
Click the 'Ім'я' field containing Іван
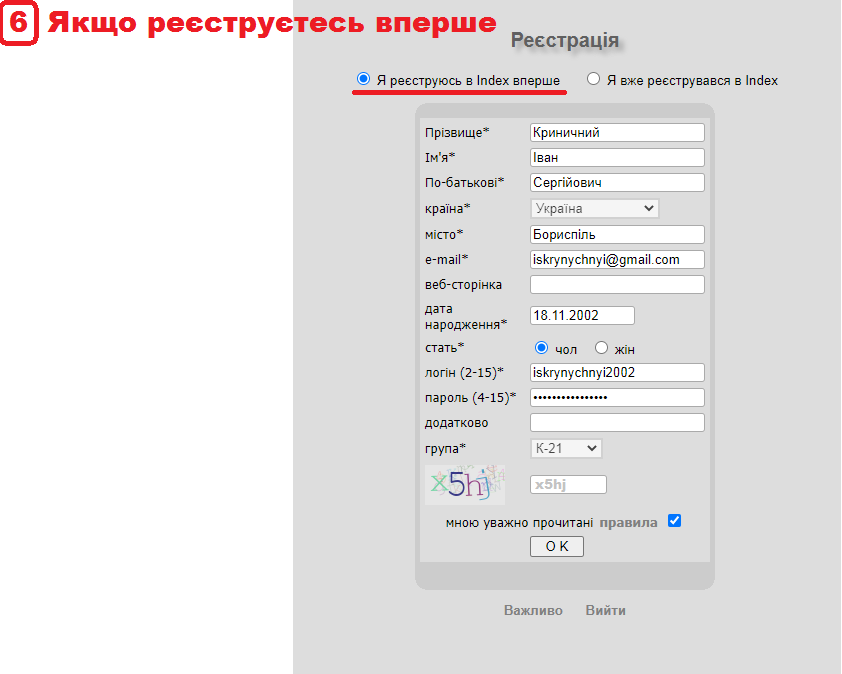pyautogui.click(x=617, y=157)
